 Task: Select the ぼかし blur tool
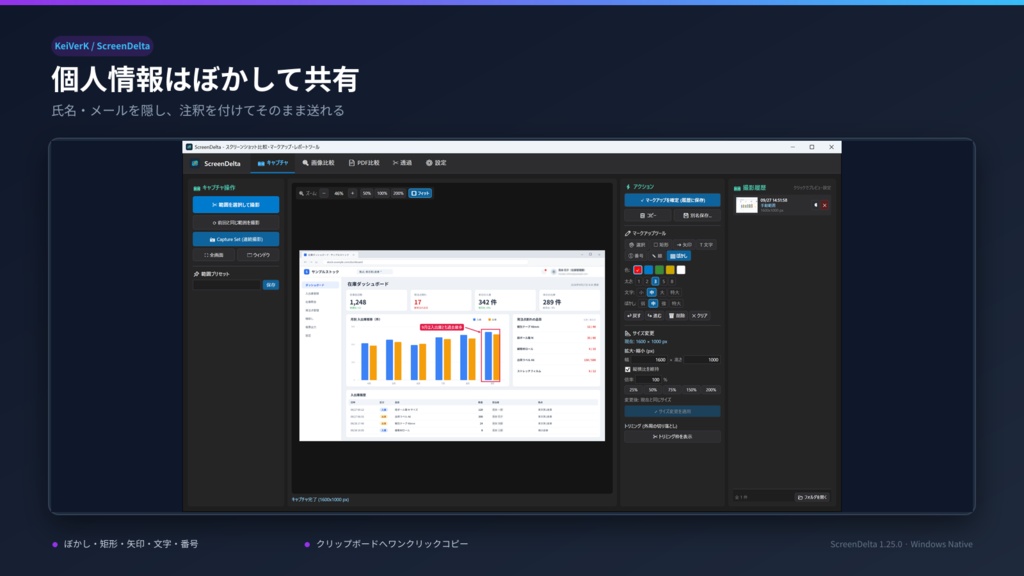coord(679,256)
